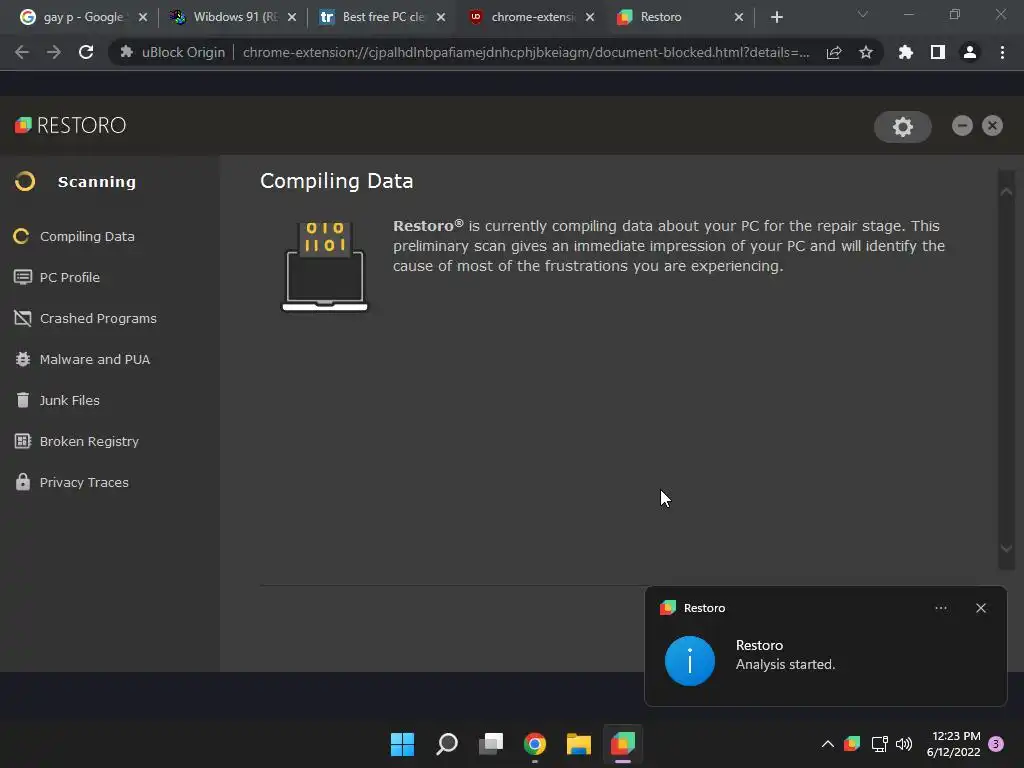This screenshot has width=1024, height=768.
Task: Go forward in browser history
Action: [x=54, y=52]
